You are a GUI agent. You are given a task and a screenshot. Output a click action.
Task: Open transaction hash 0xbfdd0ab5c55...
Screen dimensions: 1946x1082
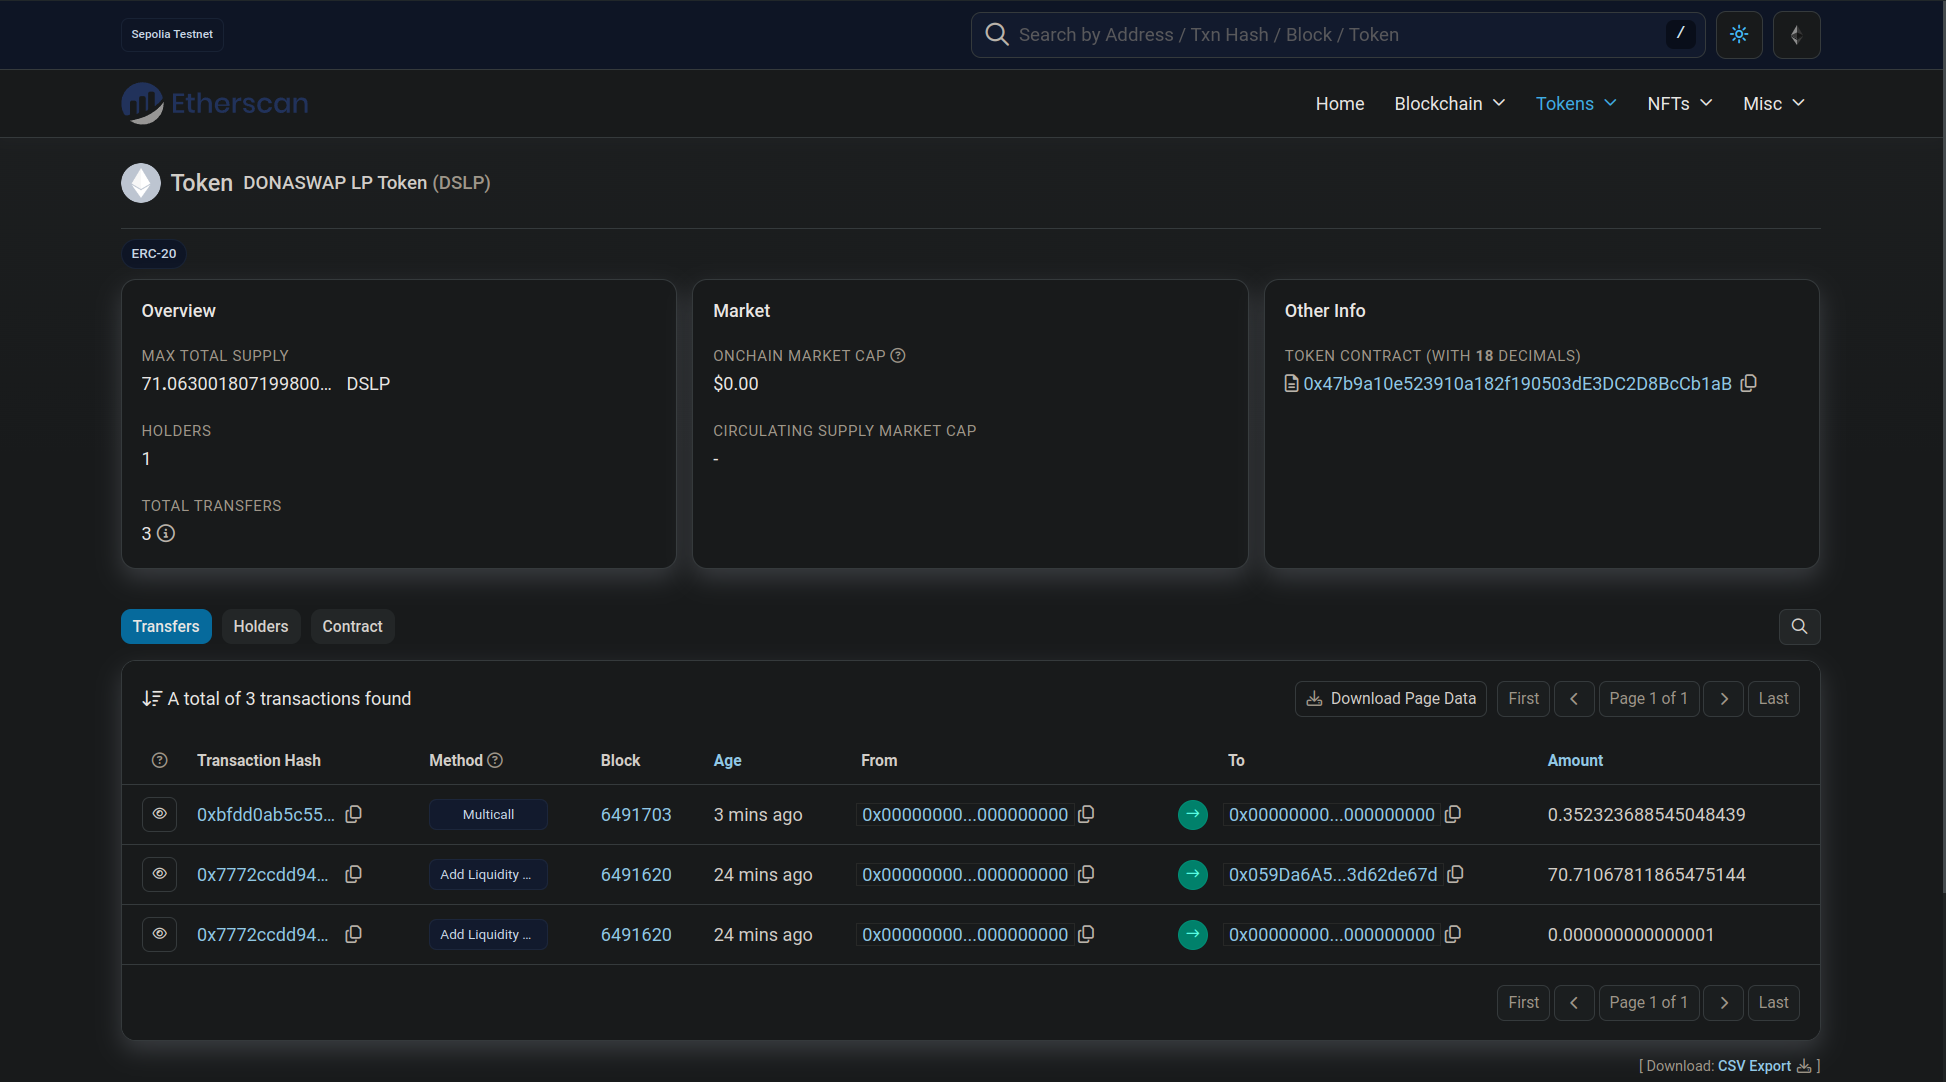(x=266, y=815)
